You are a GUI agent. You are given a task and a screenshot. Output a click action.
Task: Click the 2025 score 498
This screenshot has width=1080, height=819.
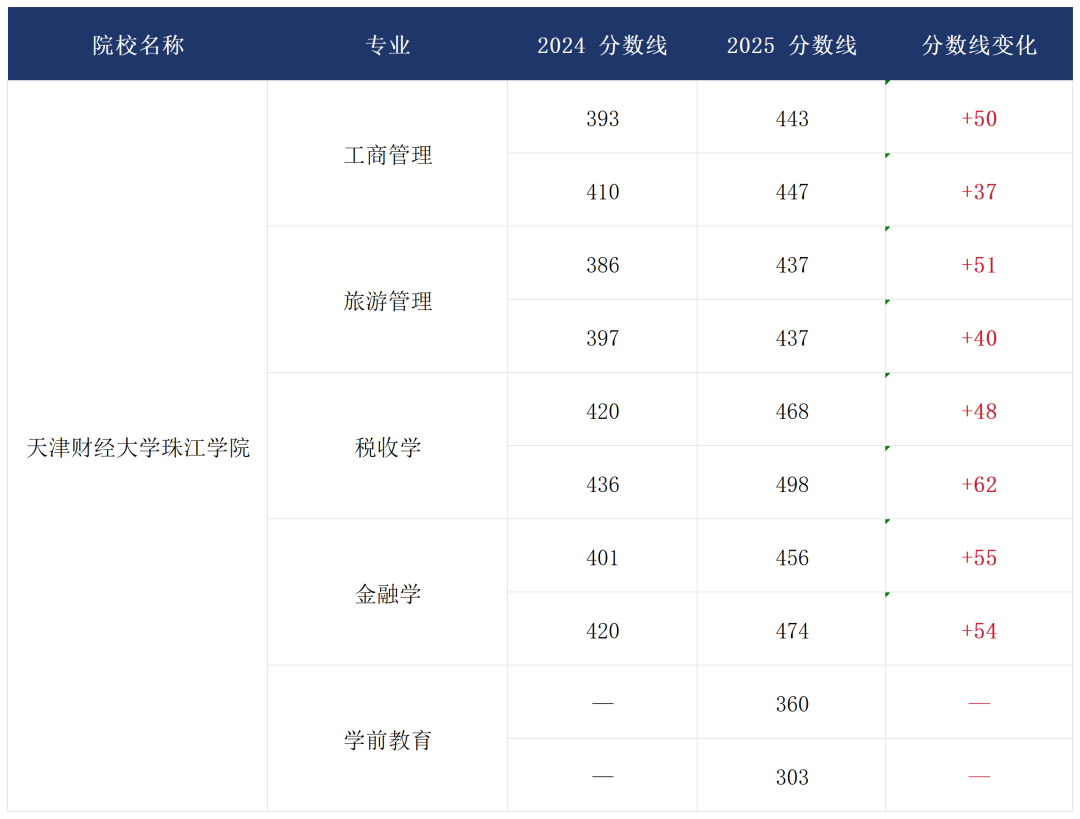pyautogui.click(x=792, y=484)
